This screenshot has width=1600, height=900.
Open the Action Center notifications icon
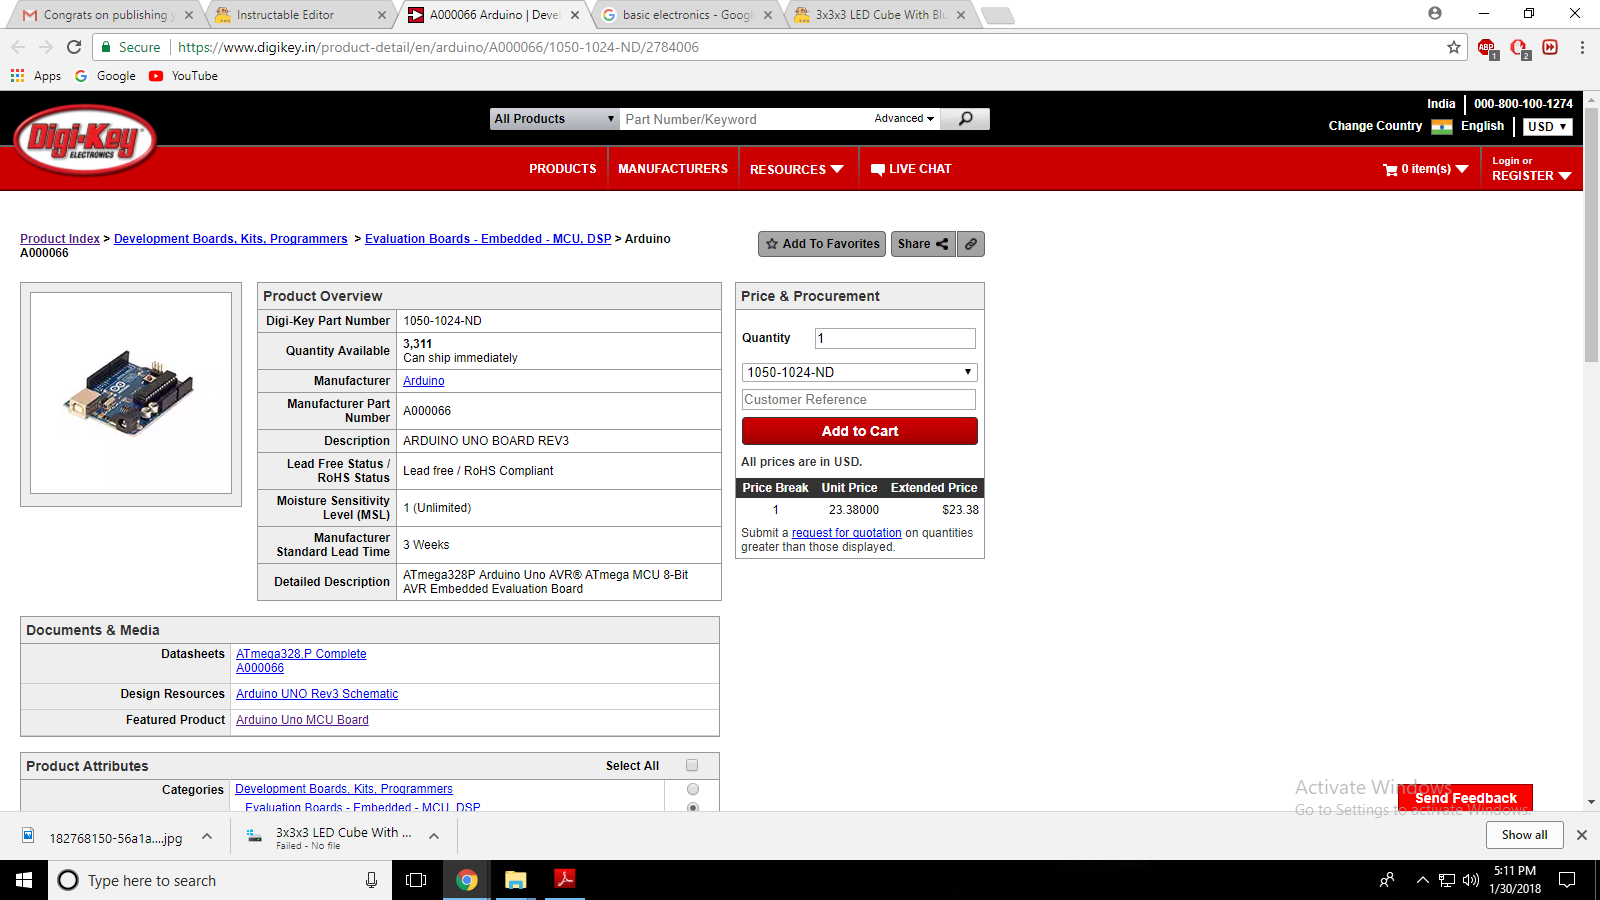(1567, 880)
